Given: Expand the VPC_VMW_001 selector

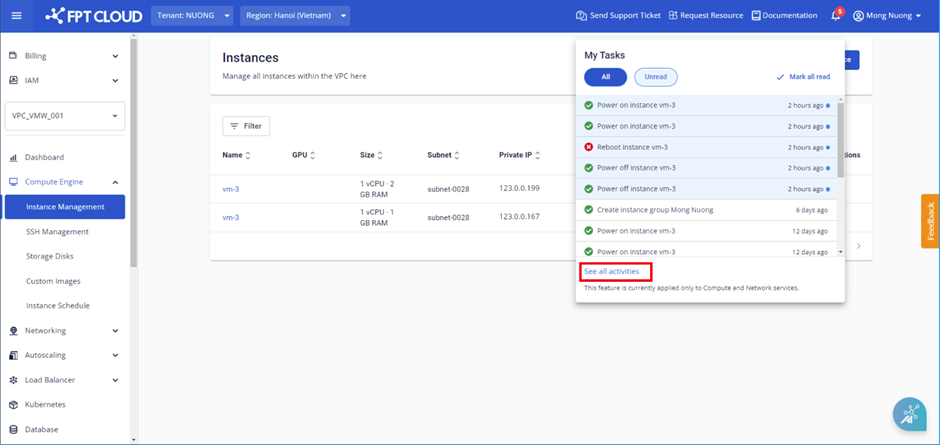Looking at the screenshot, I should [x=65, y=116].
